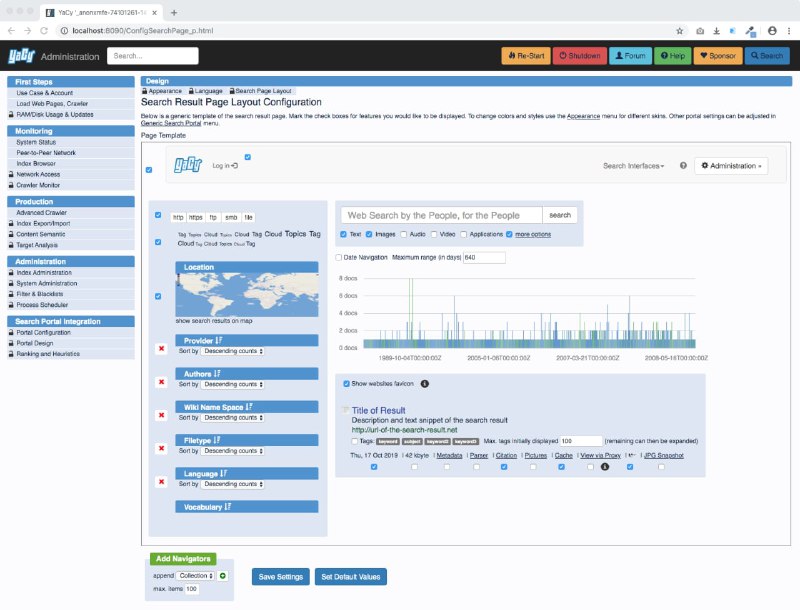Bookmark this page with the star icon
The width and height of the screenshot is (800, 610).
(679, 31)
